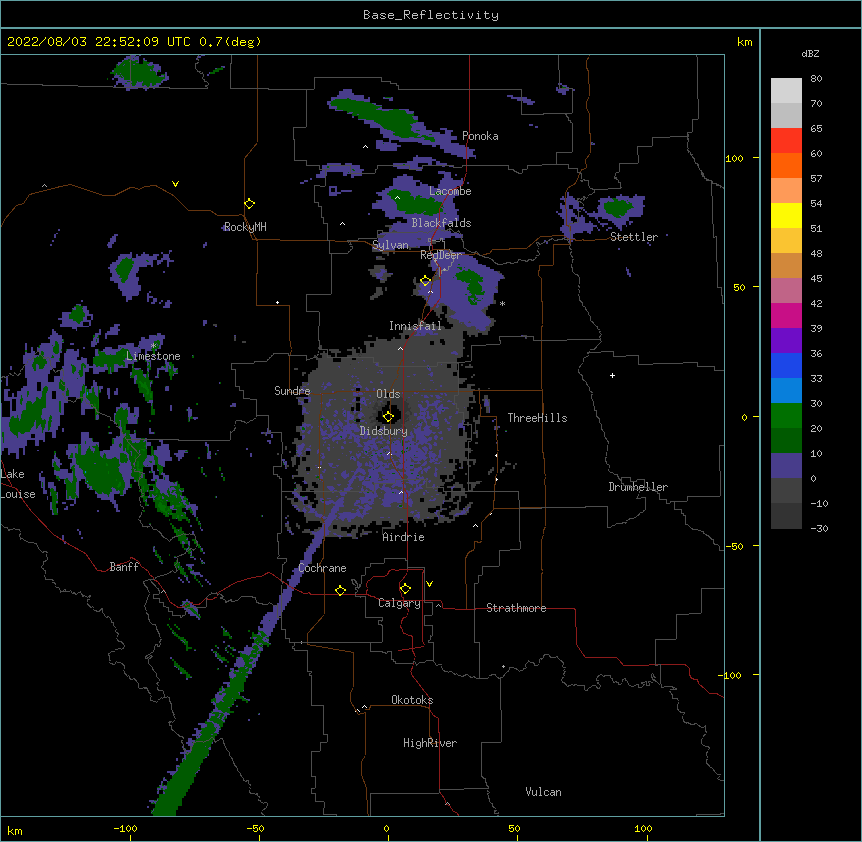Click the top light grey legend swatch
This screenshot has height=842, width=862.
[786, 90]
